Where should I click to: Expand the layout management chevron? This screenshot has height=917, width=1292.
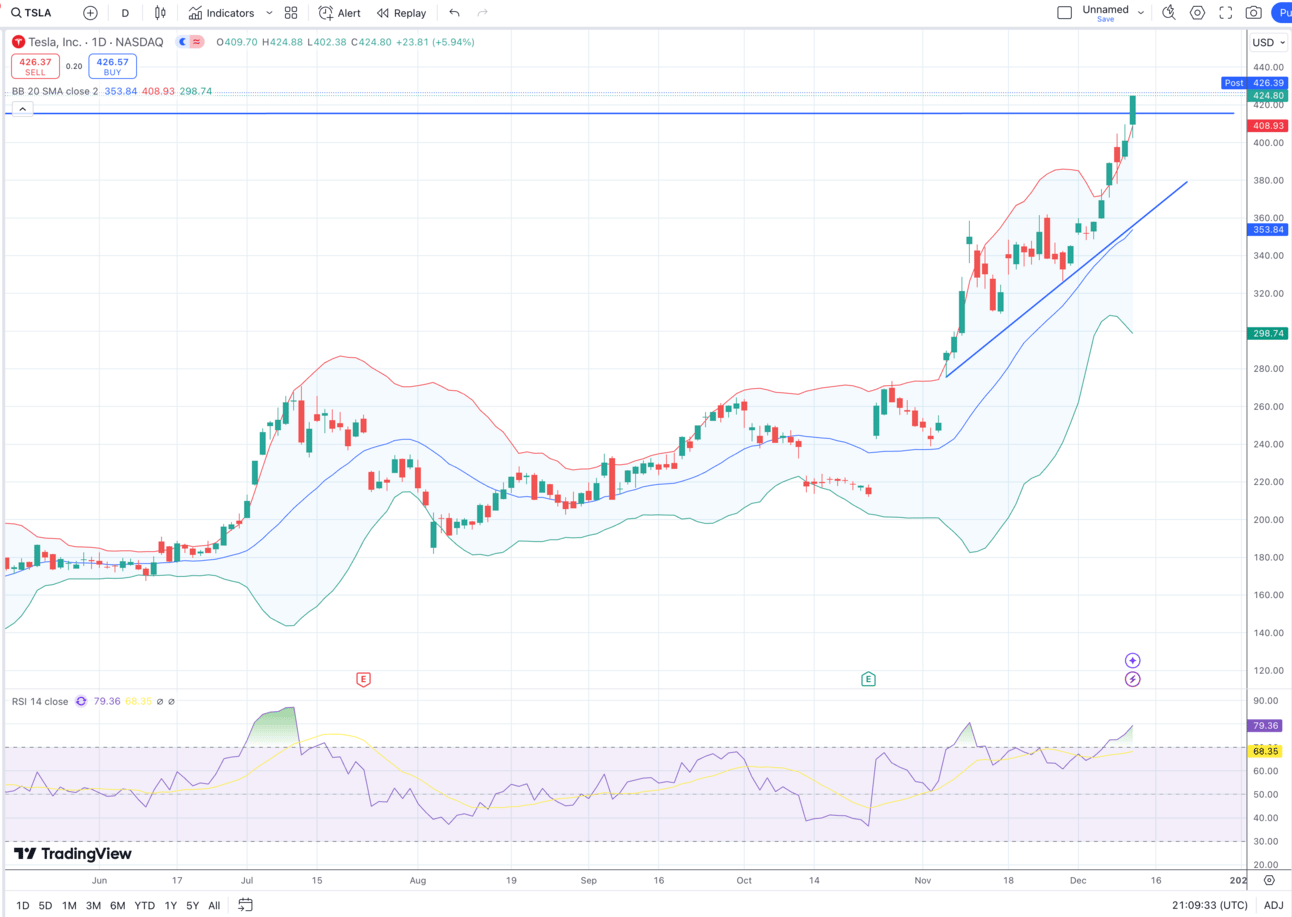pyautogui.click(x=1141, y=13)
